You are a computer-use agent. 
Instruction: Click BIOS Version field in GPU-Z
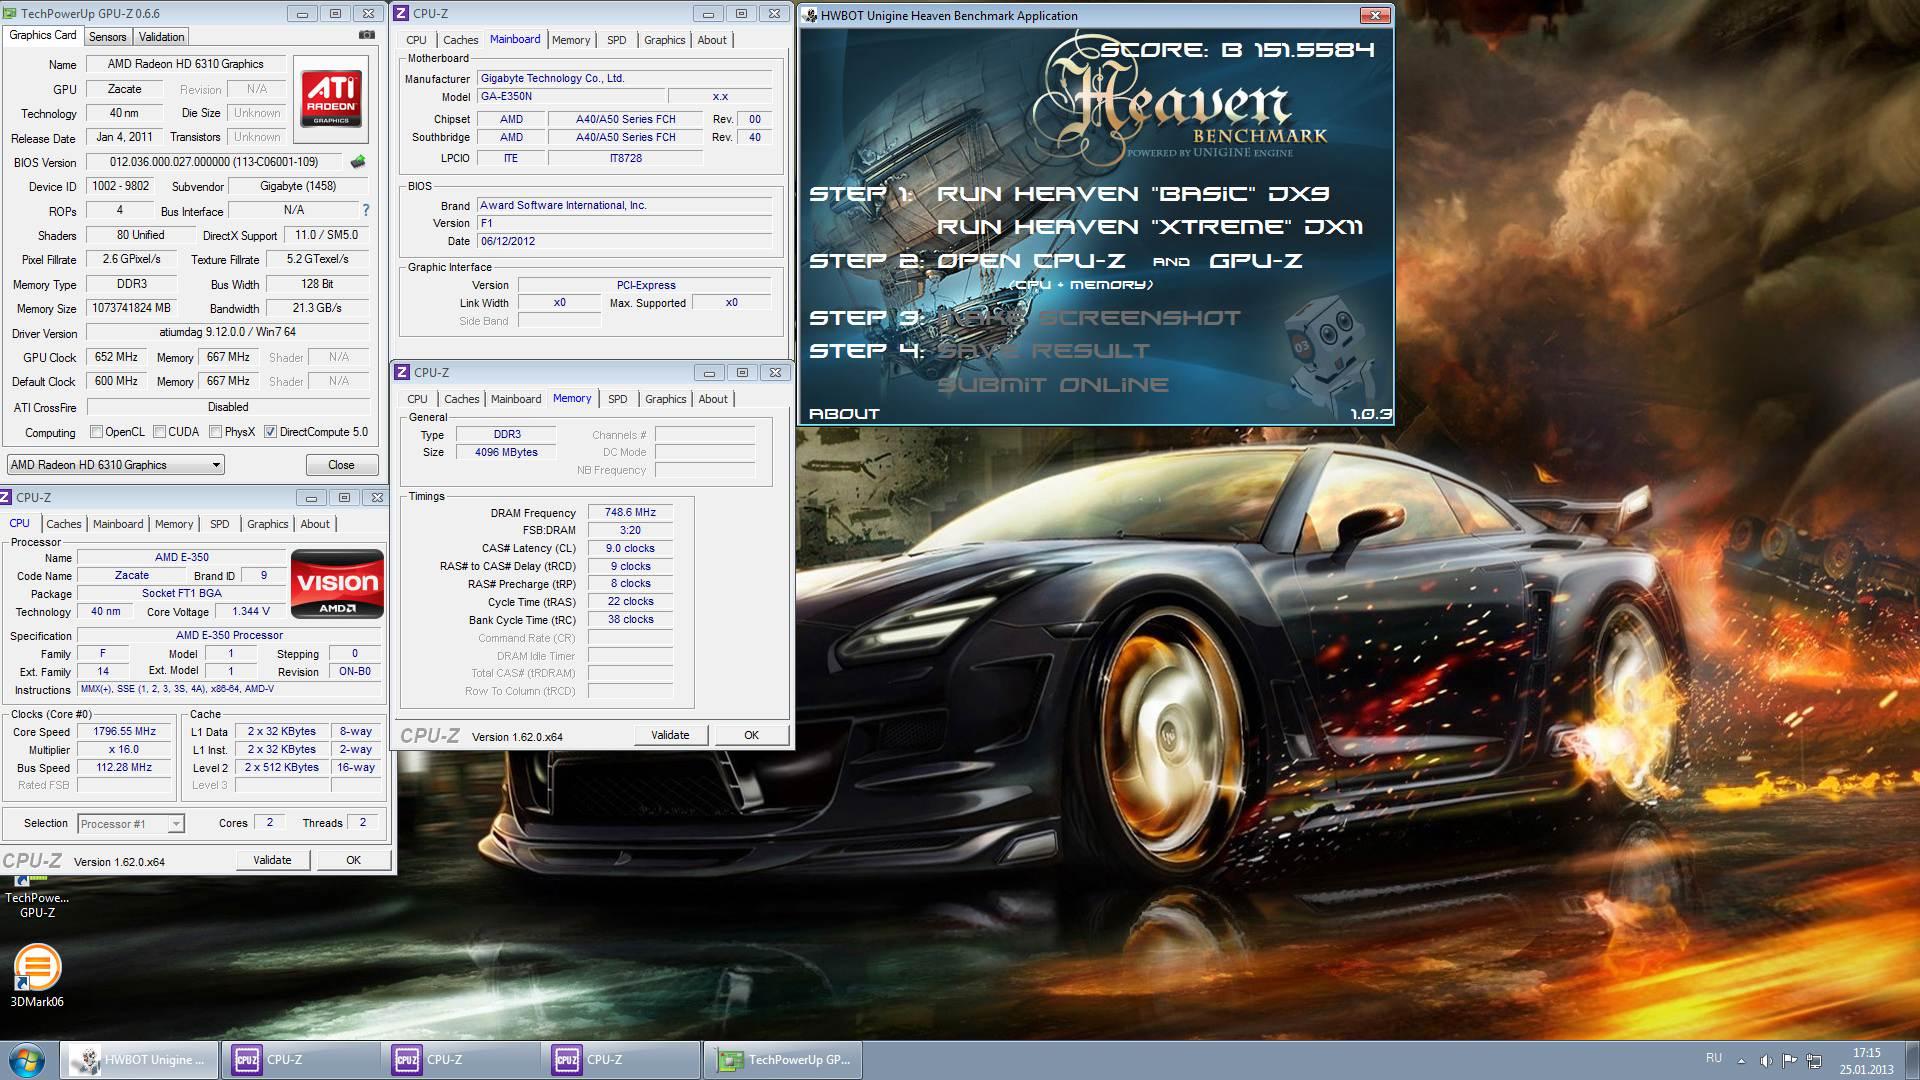coord(214,162)
